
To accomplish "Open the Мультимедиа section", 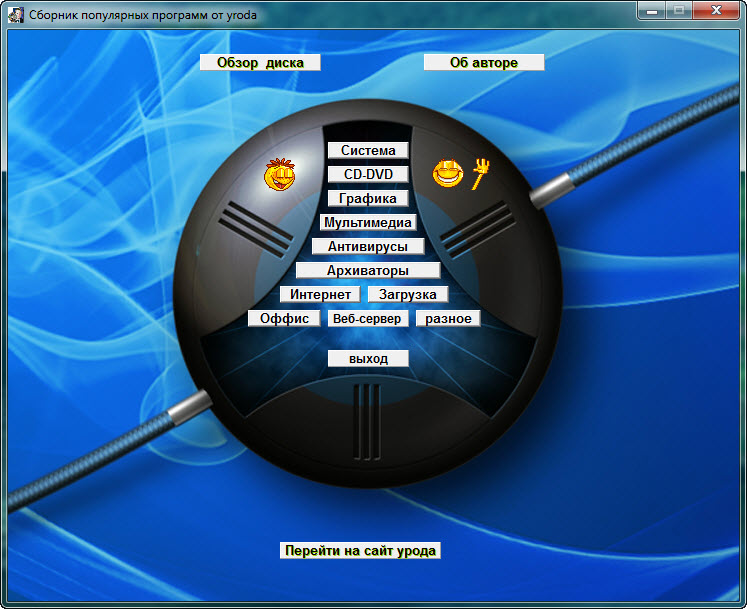I will tap(368, 222).
